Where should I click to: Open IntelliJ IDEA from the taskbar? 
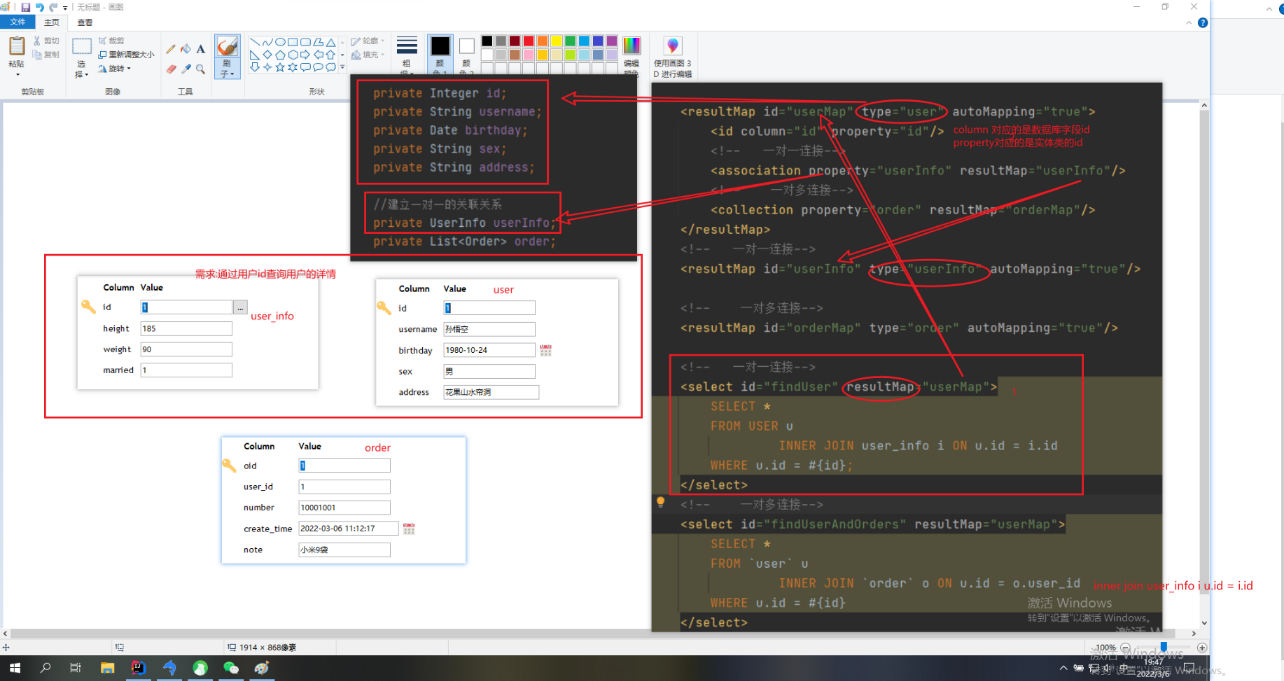pyautogui.click(x=138, y=667)
